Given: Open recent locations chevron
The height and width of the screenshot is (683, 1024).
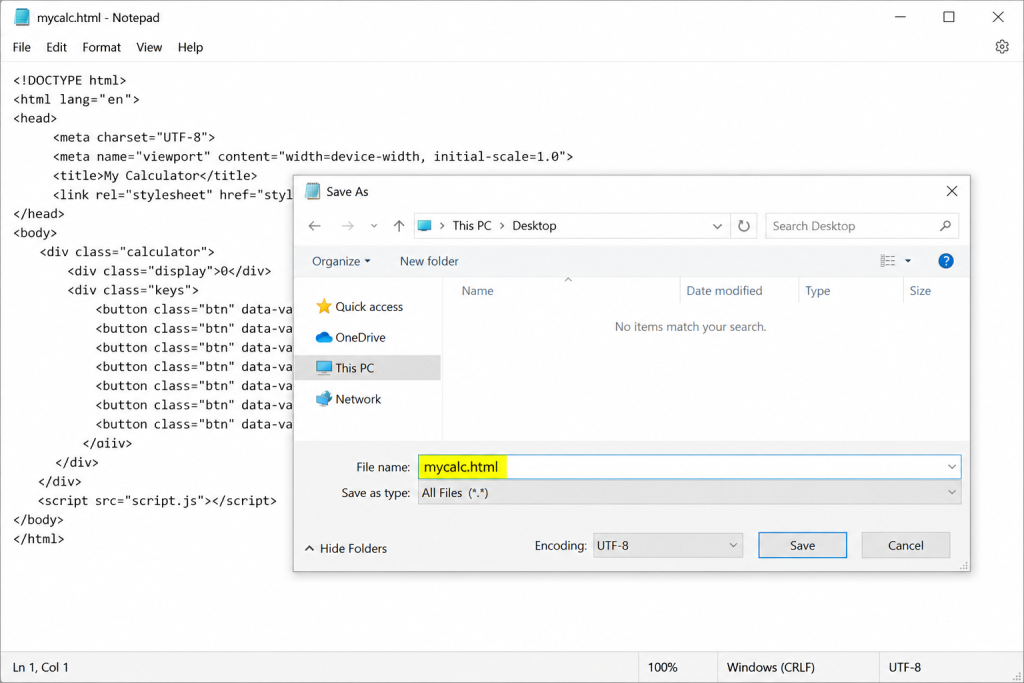Looking at the screenshot, I should point(374,226).
